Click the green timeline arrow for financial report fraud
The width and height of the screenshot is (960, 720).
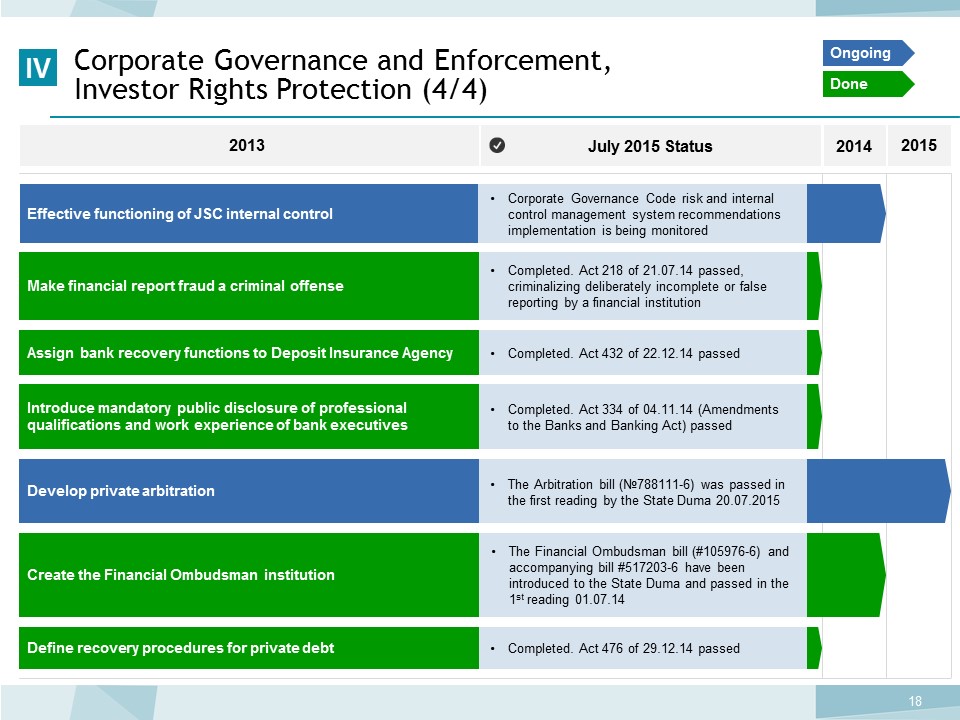coord(814,286)
